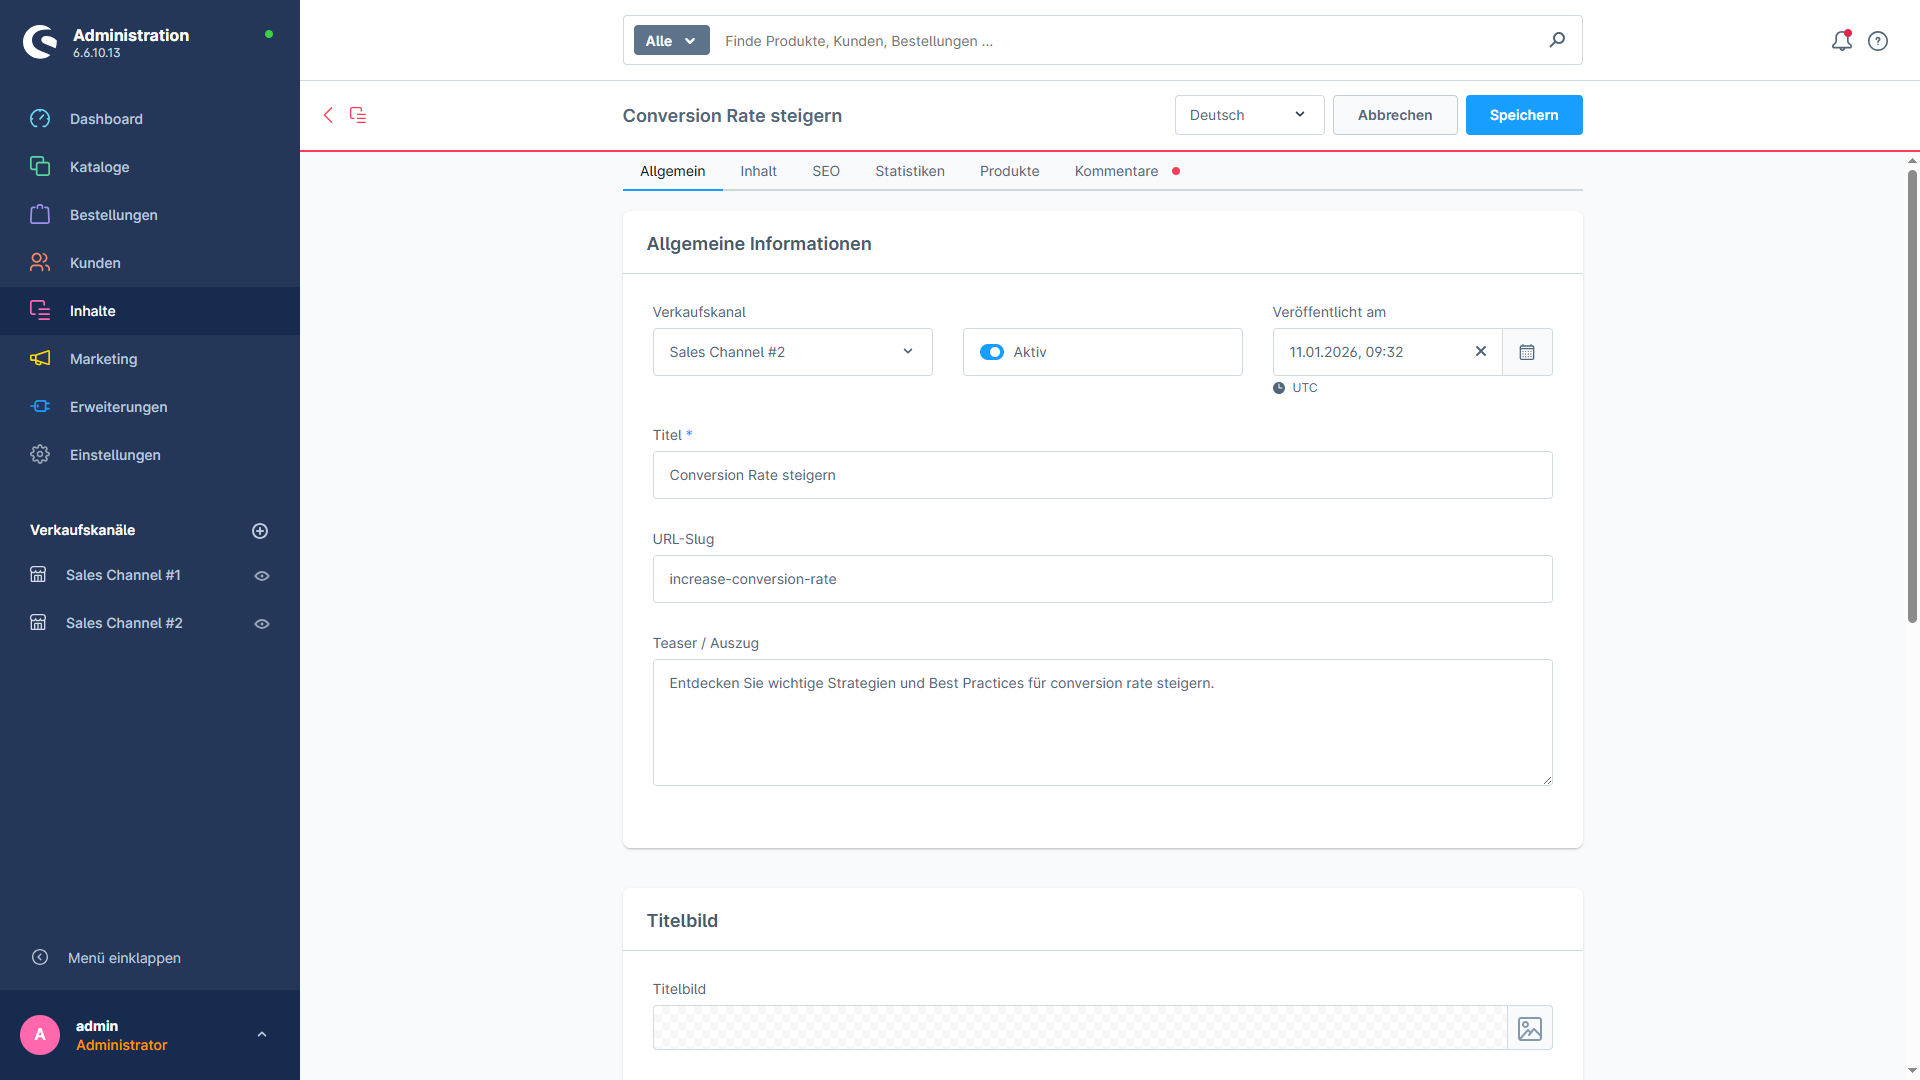Image resolution: width=1920 pixels, height=1080 pixels.
Task: Switch to Allgemein tab
Action: point(672,171)
